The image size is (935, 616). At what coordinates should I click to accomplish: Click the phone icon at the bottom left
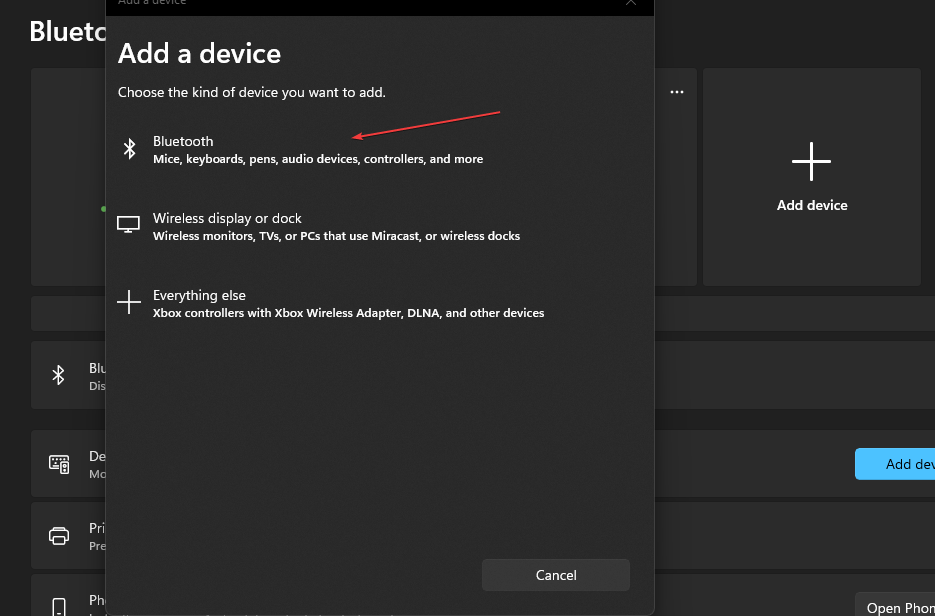tap(59, 606)
